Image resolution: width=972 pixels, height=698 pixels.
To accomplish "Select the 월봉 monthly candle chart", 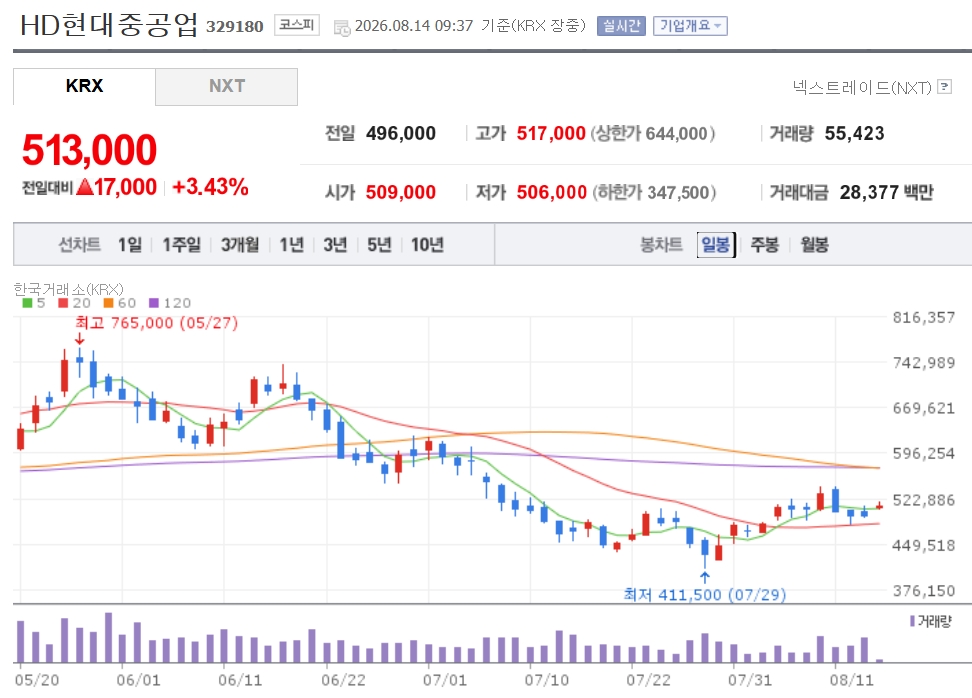I will coord(815,245).
